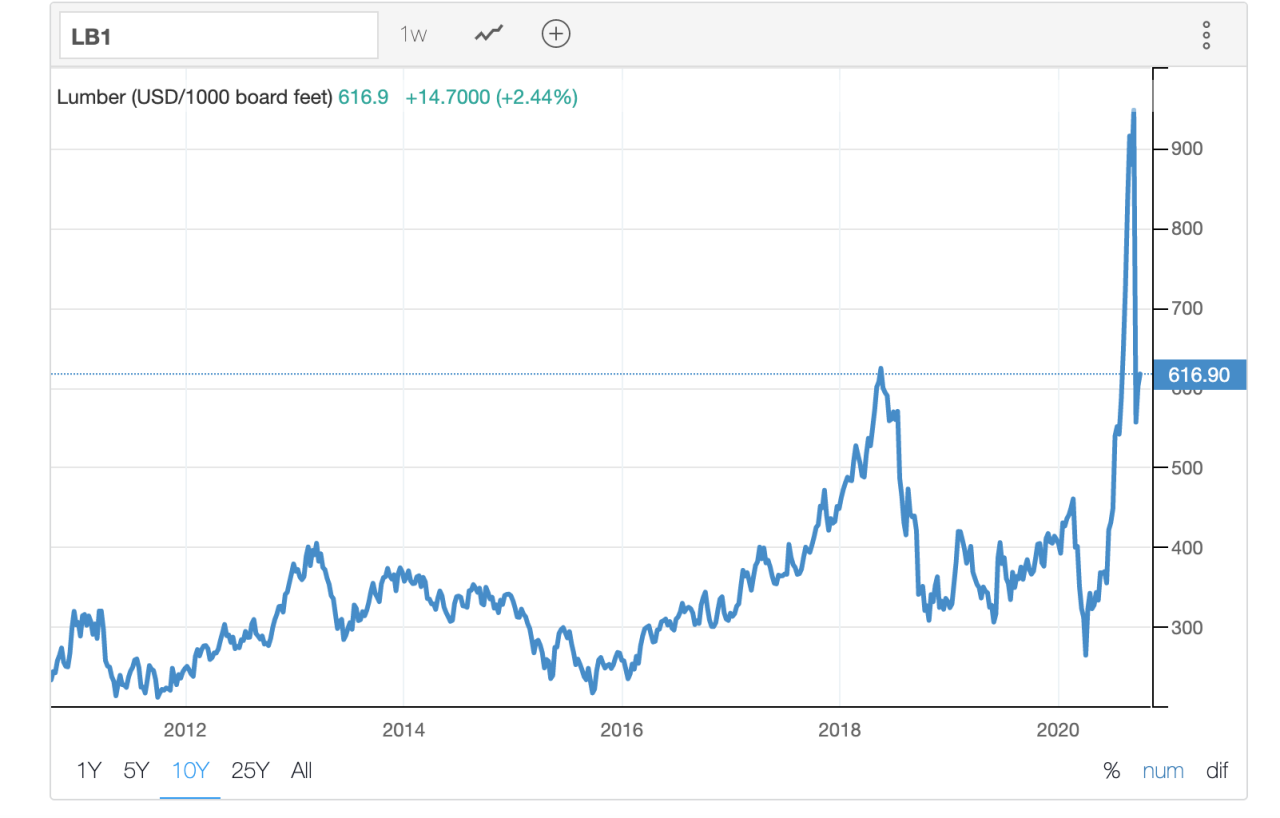Select the 25Y time range
Screen dimensions: 1280x818
[x=250, y=770]
